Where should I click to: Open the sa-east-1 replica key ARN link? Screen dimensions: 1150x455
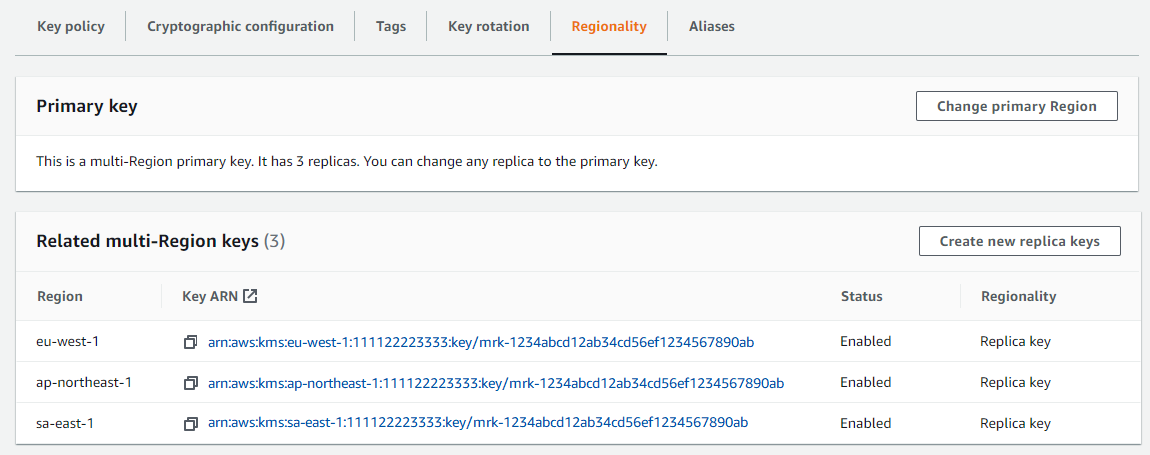478,424
